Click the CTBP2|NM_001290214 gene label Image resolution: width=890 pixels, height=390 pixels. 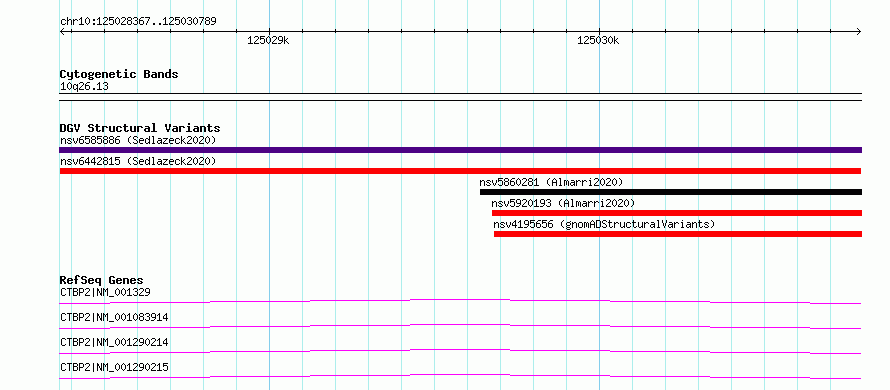click(114, 342)
